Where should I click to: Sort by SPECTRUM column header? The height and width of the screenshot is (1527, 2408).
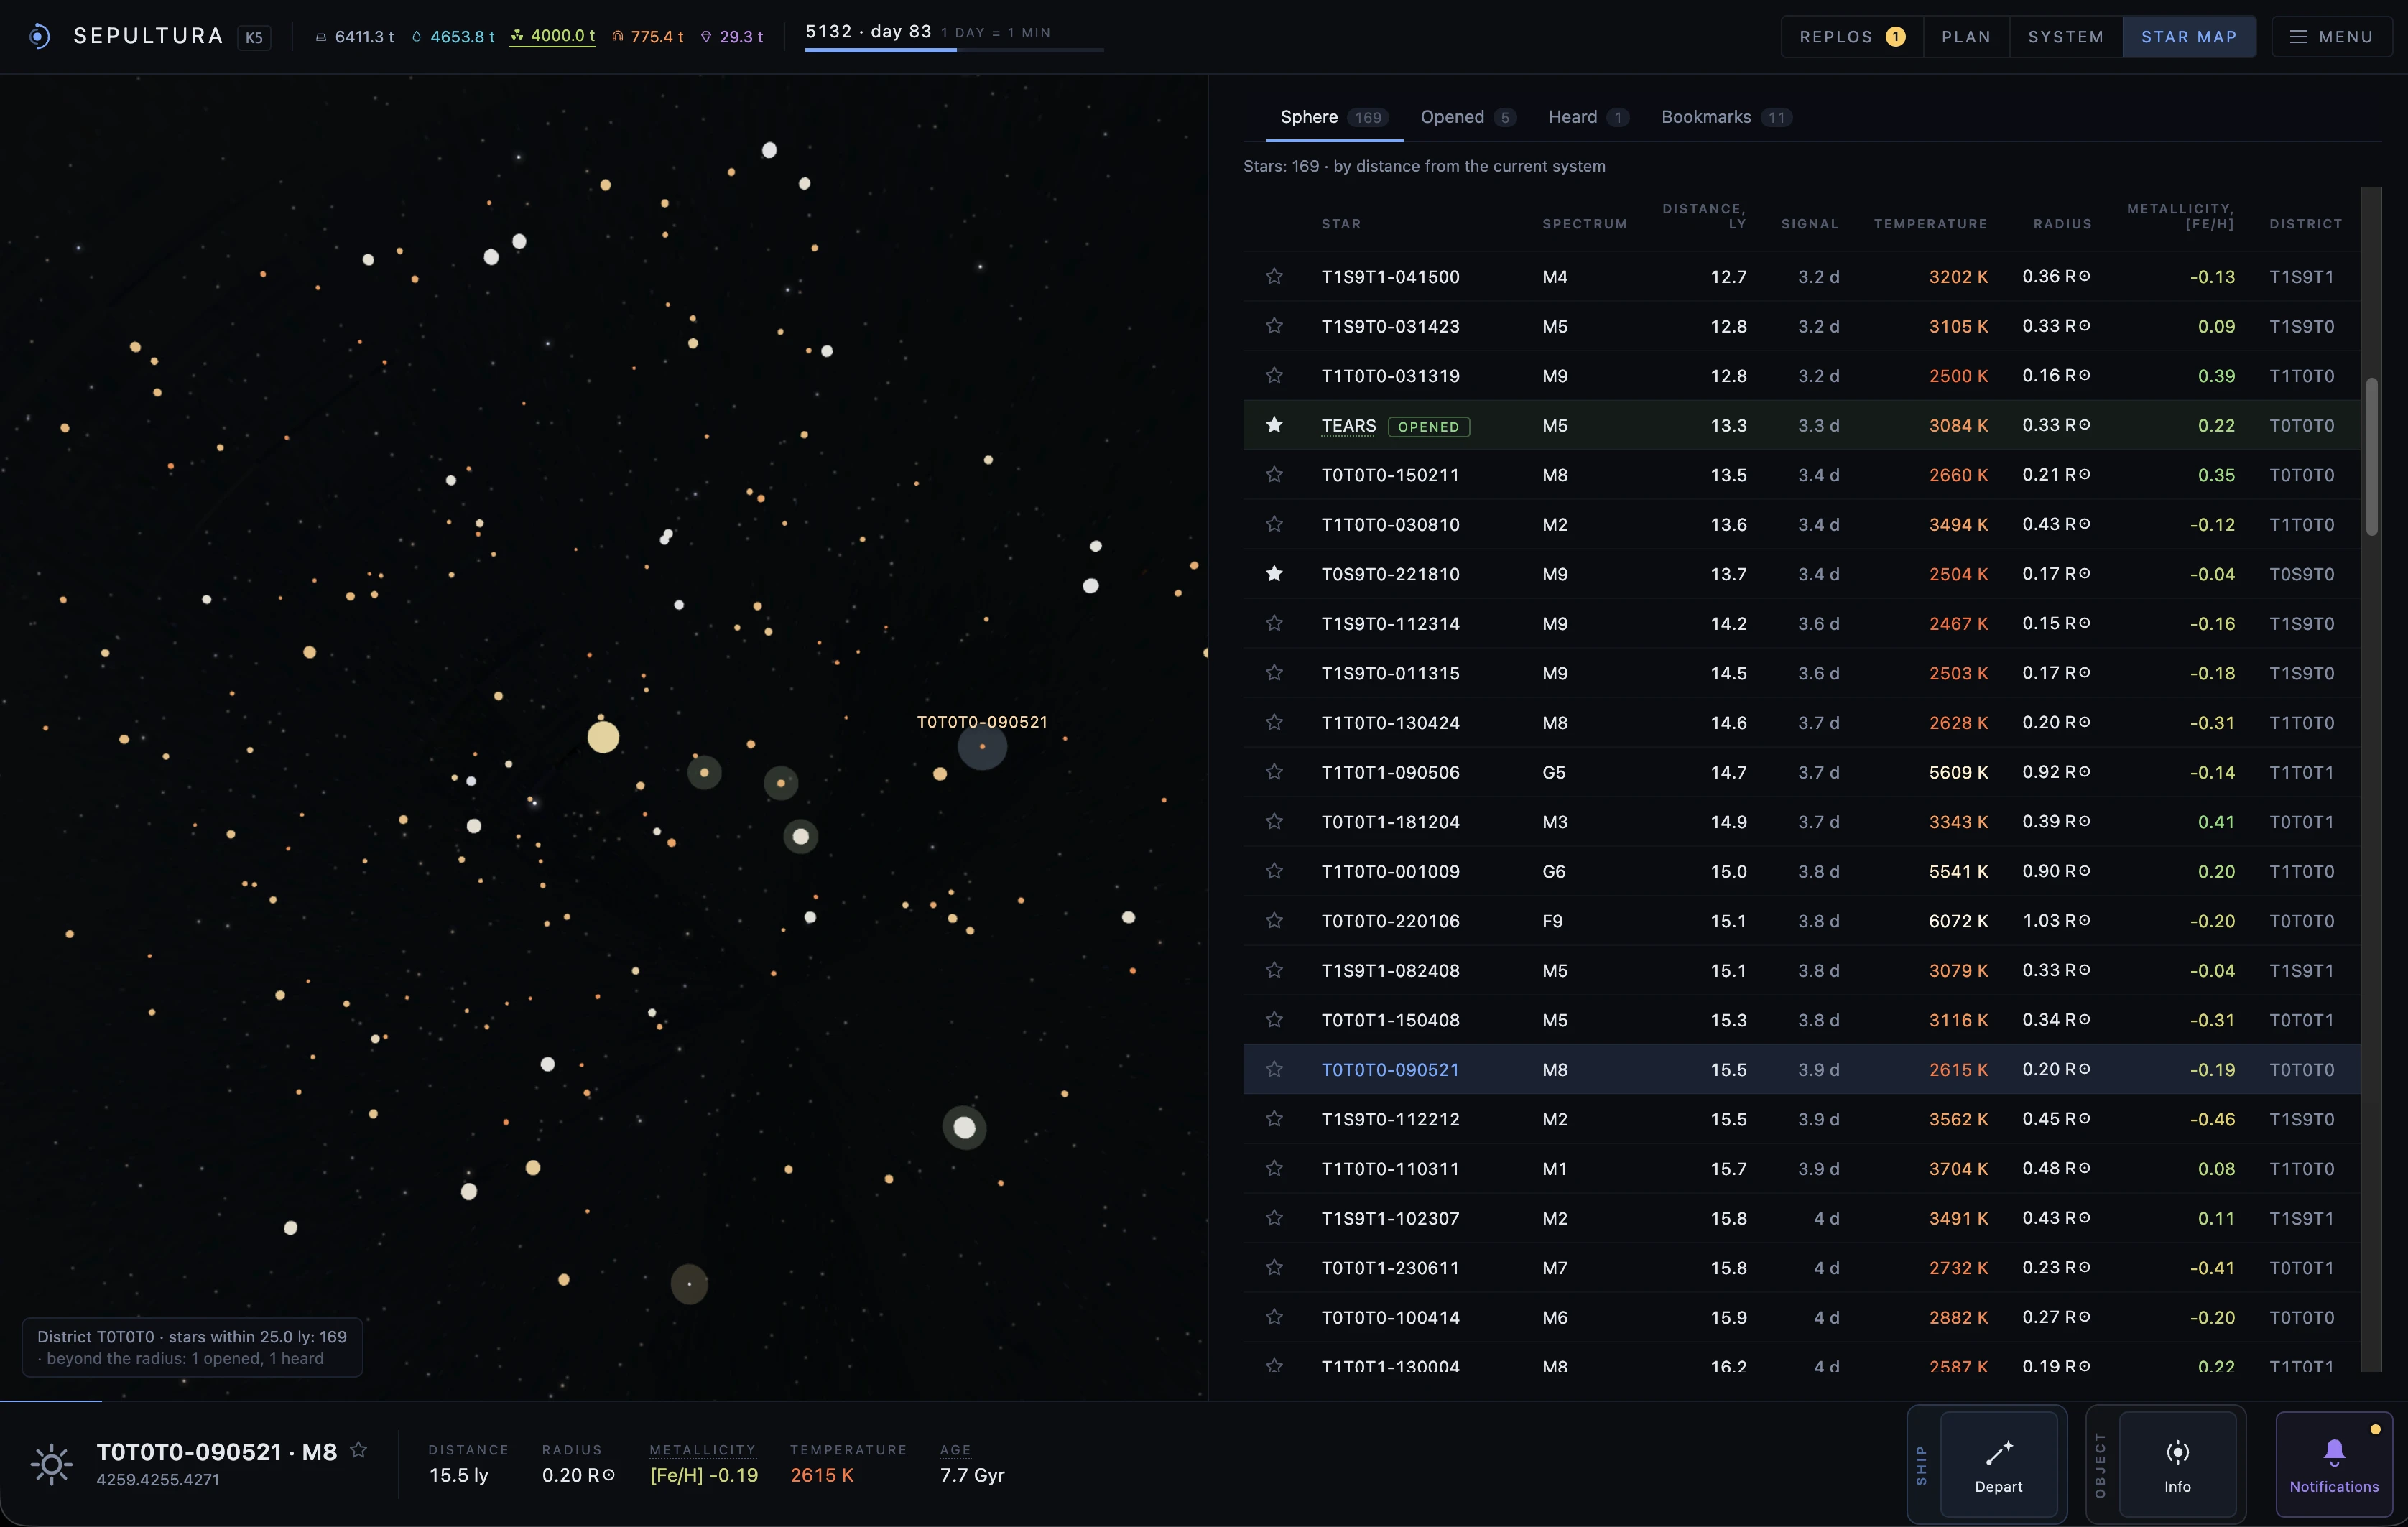pos(1584,223)
